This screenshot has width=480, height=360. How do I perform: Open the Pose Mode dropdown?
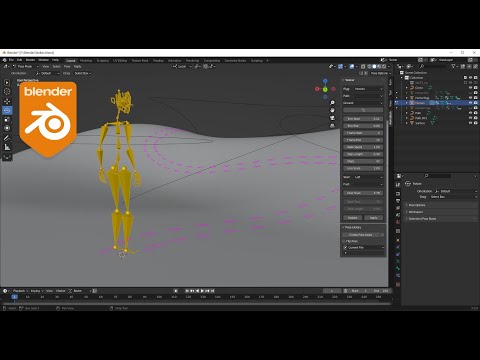(x=26, y=67)
